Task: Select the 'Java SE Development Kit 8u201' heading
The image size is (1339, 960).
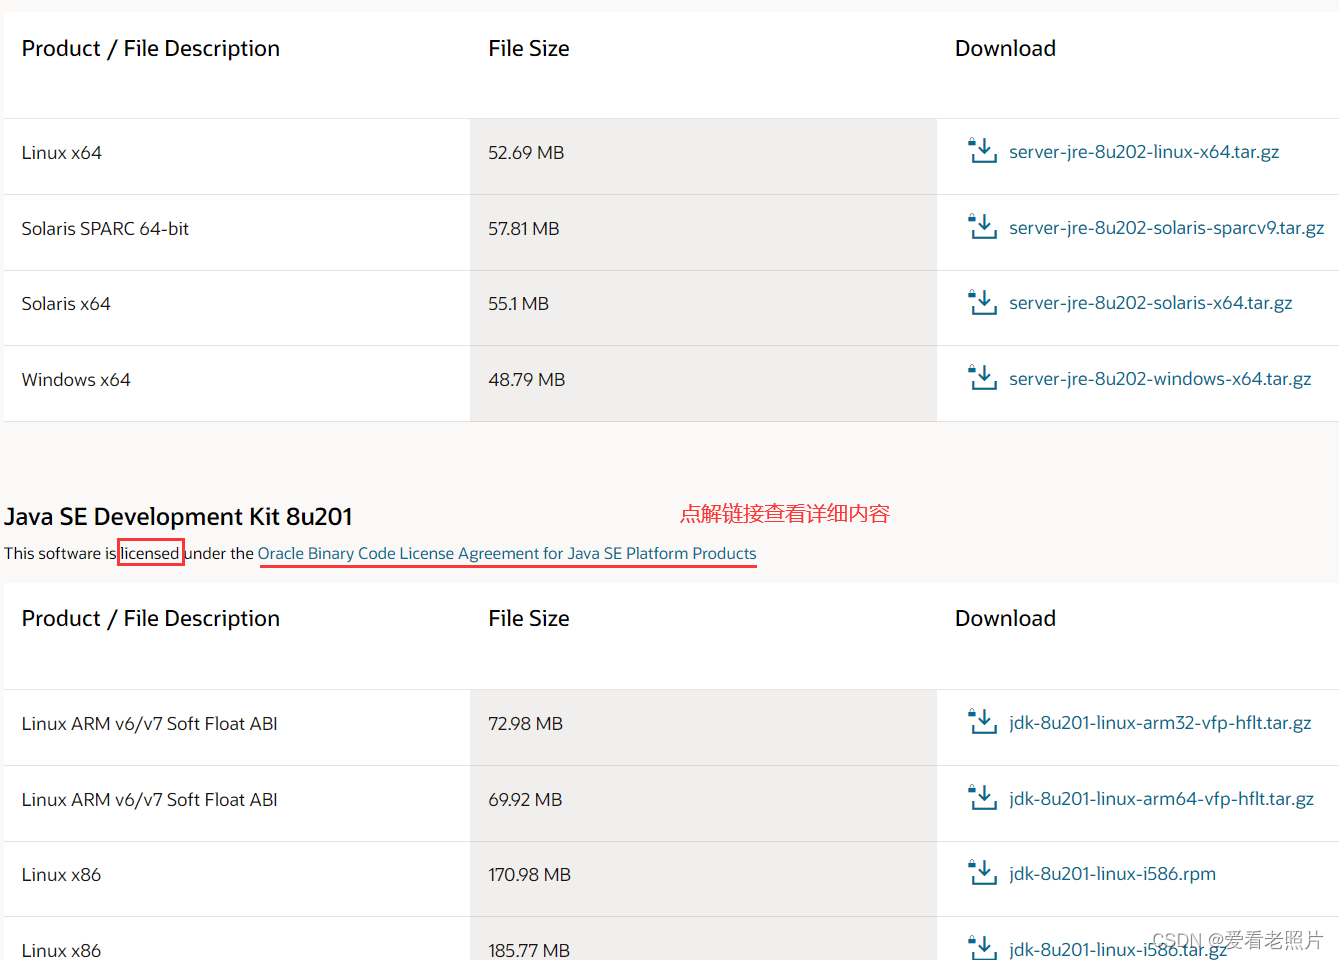Action: tap(178, 517)
